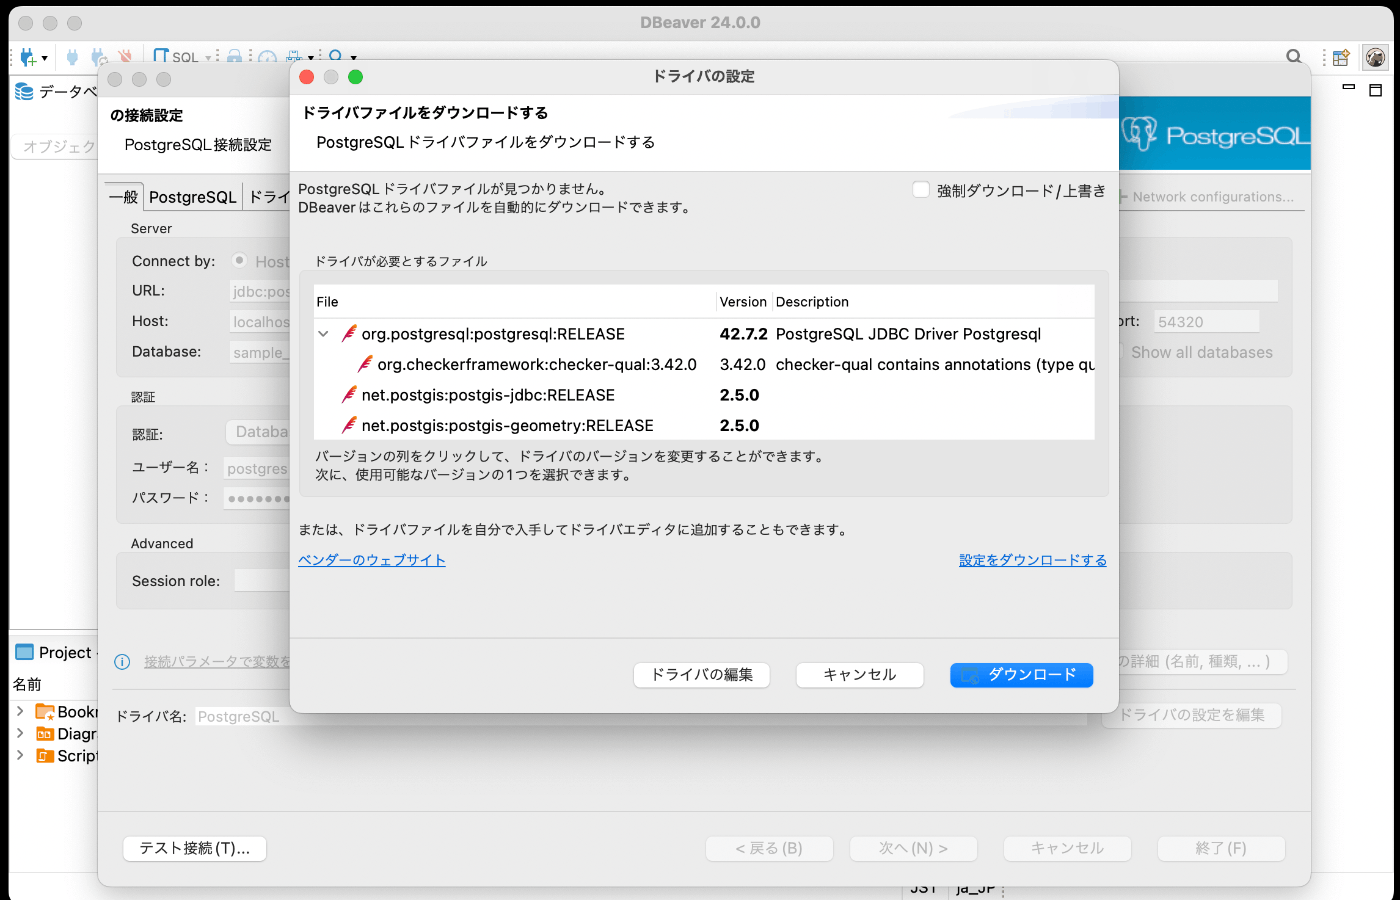Image resolution: width=1400 pixels, height=900 pixels.
Task: Click the blue ダウンロード button
Action: coord(1021,675)
